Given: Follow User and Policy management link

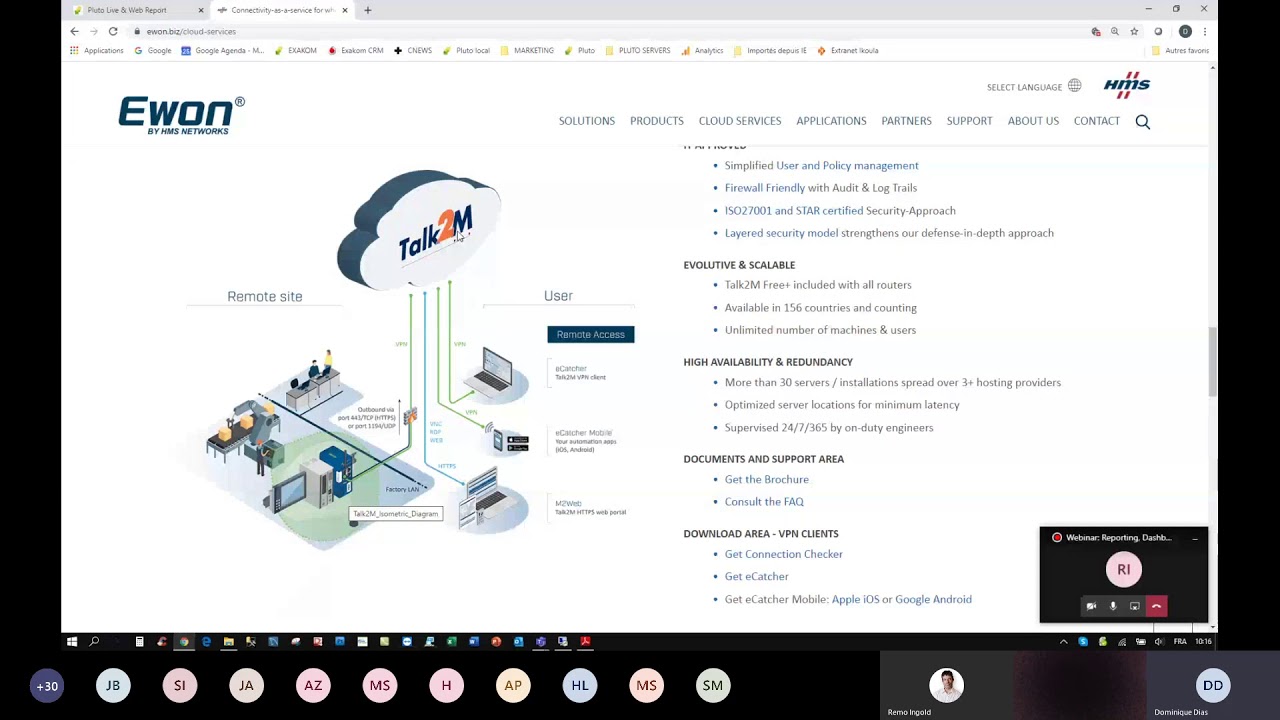Looking at the screenshot, I should [847, 165].
